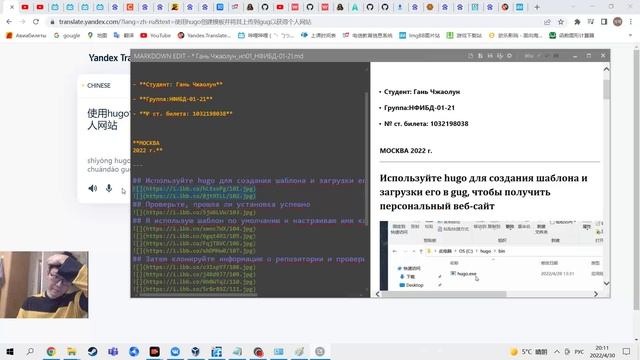Viewport: 640px width, 360px height.
Task: Bookmark this page with the star icon
Action: 561,22
